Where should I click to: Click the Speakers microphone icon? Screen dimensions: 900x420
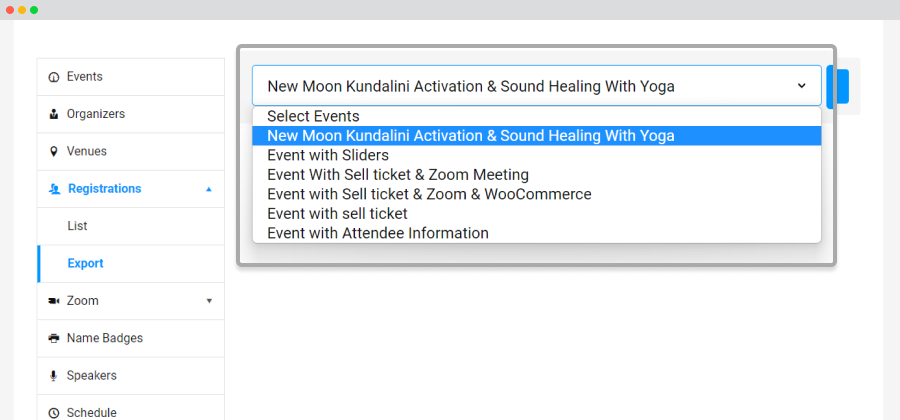pos(54,376)
